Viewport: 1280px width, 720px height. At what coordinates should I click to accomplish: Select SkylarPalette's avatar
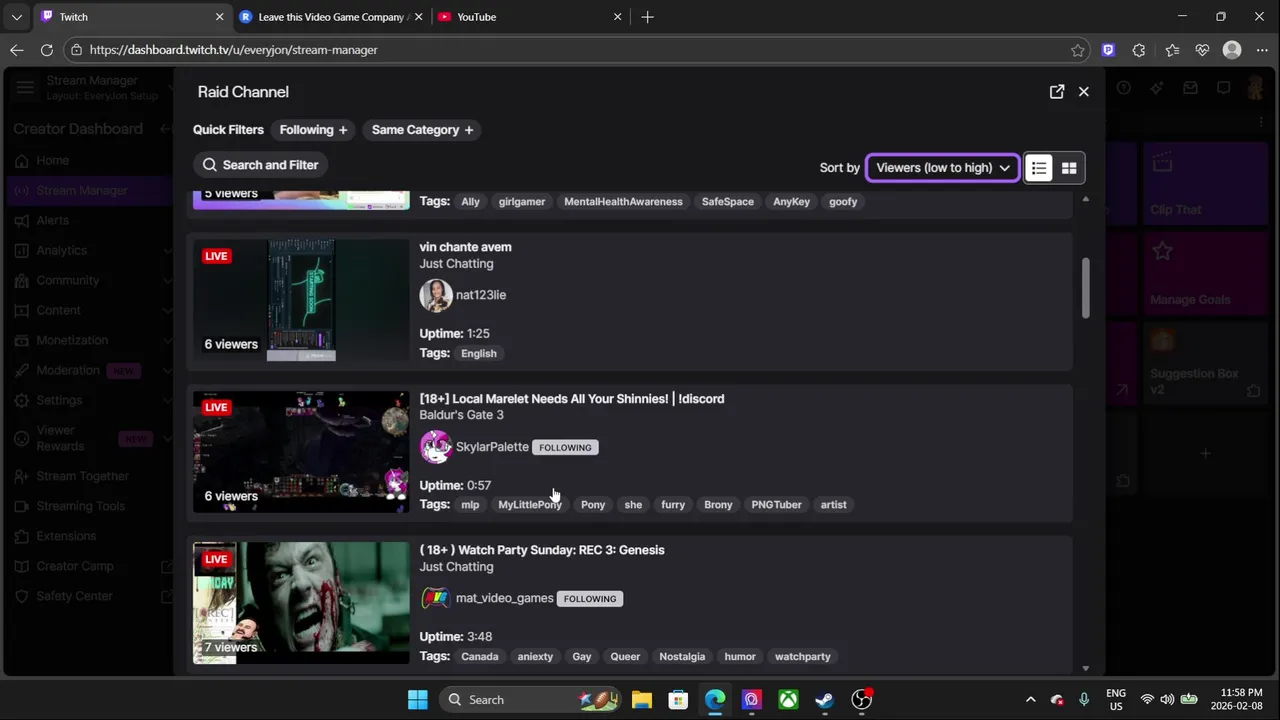[436, 447]
